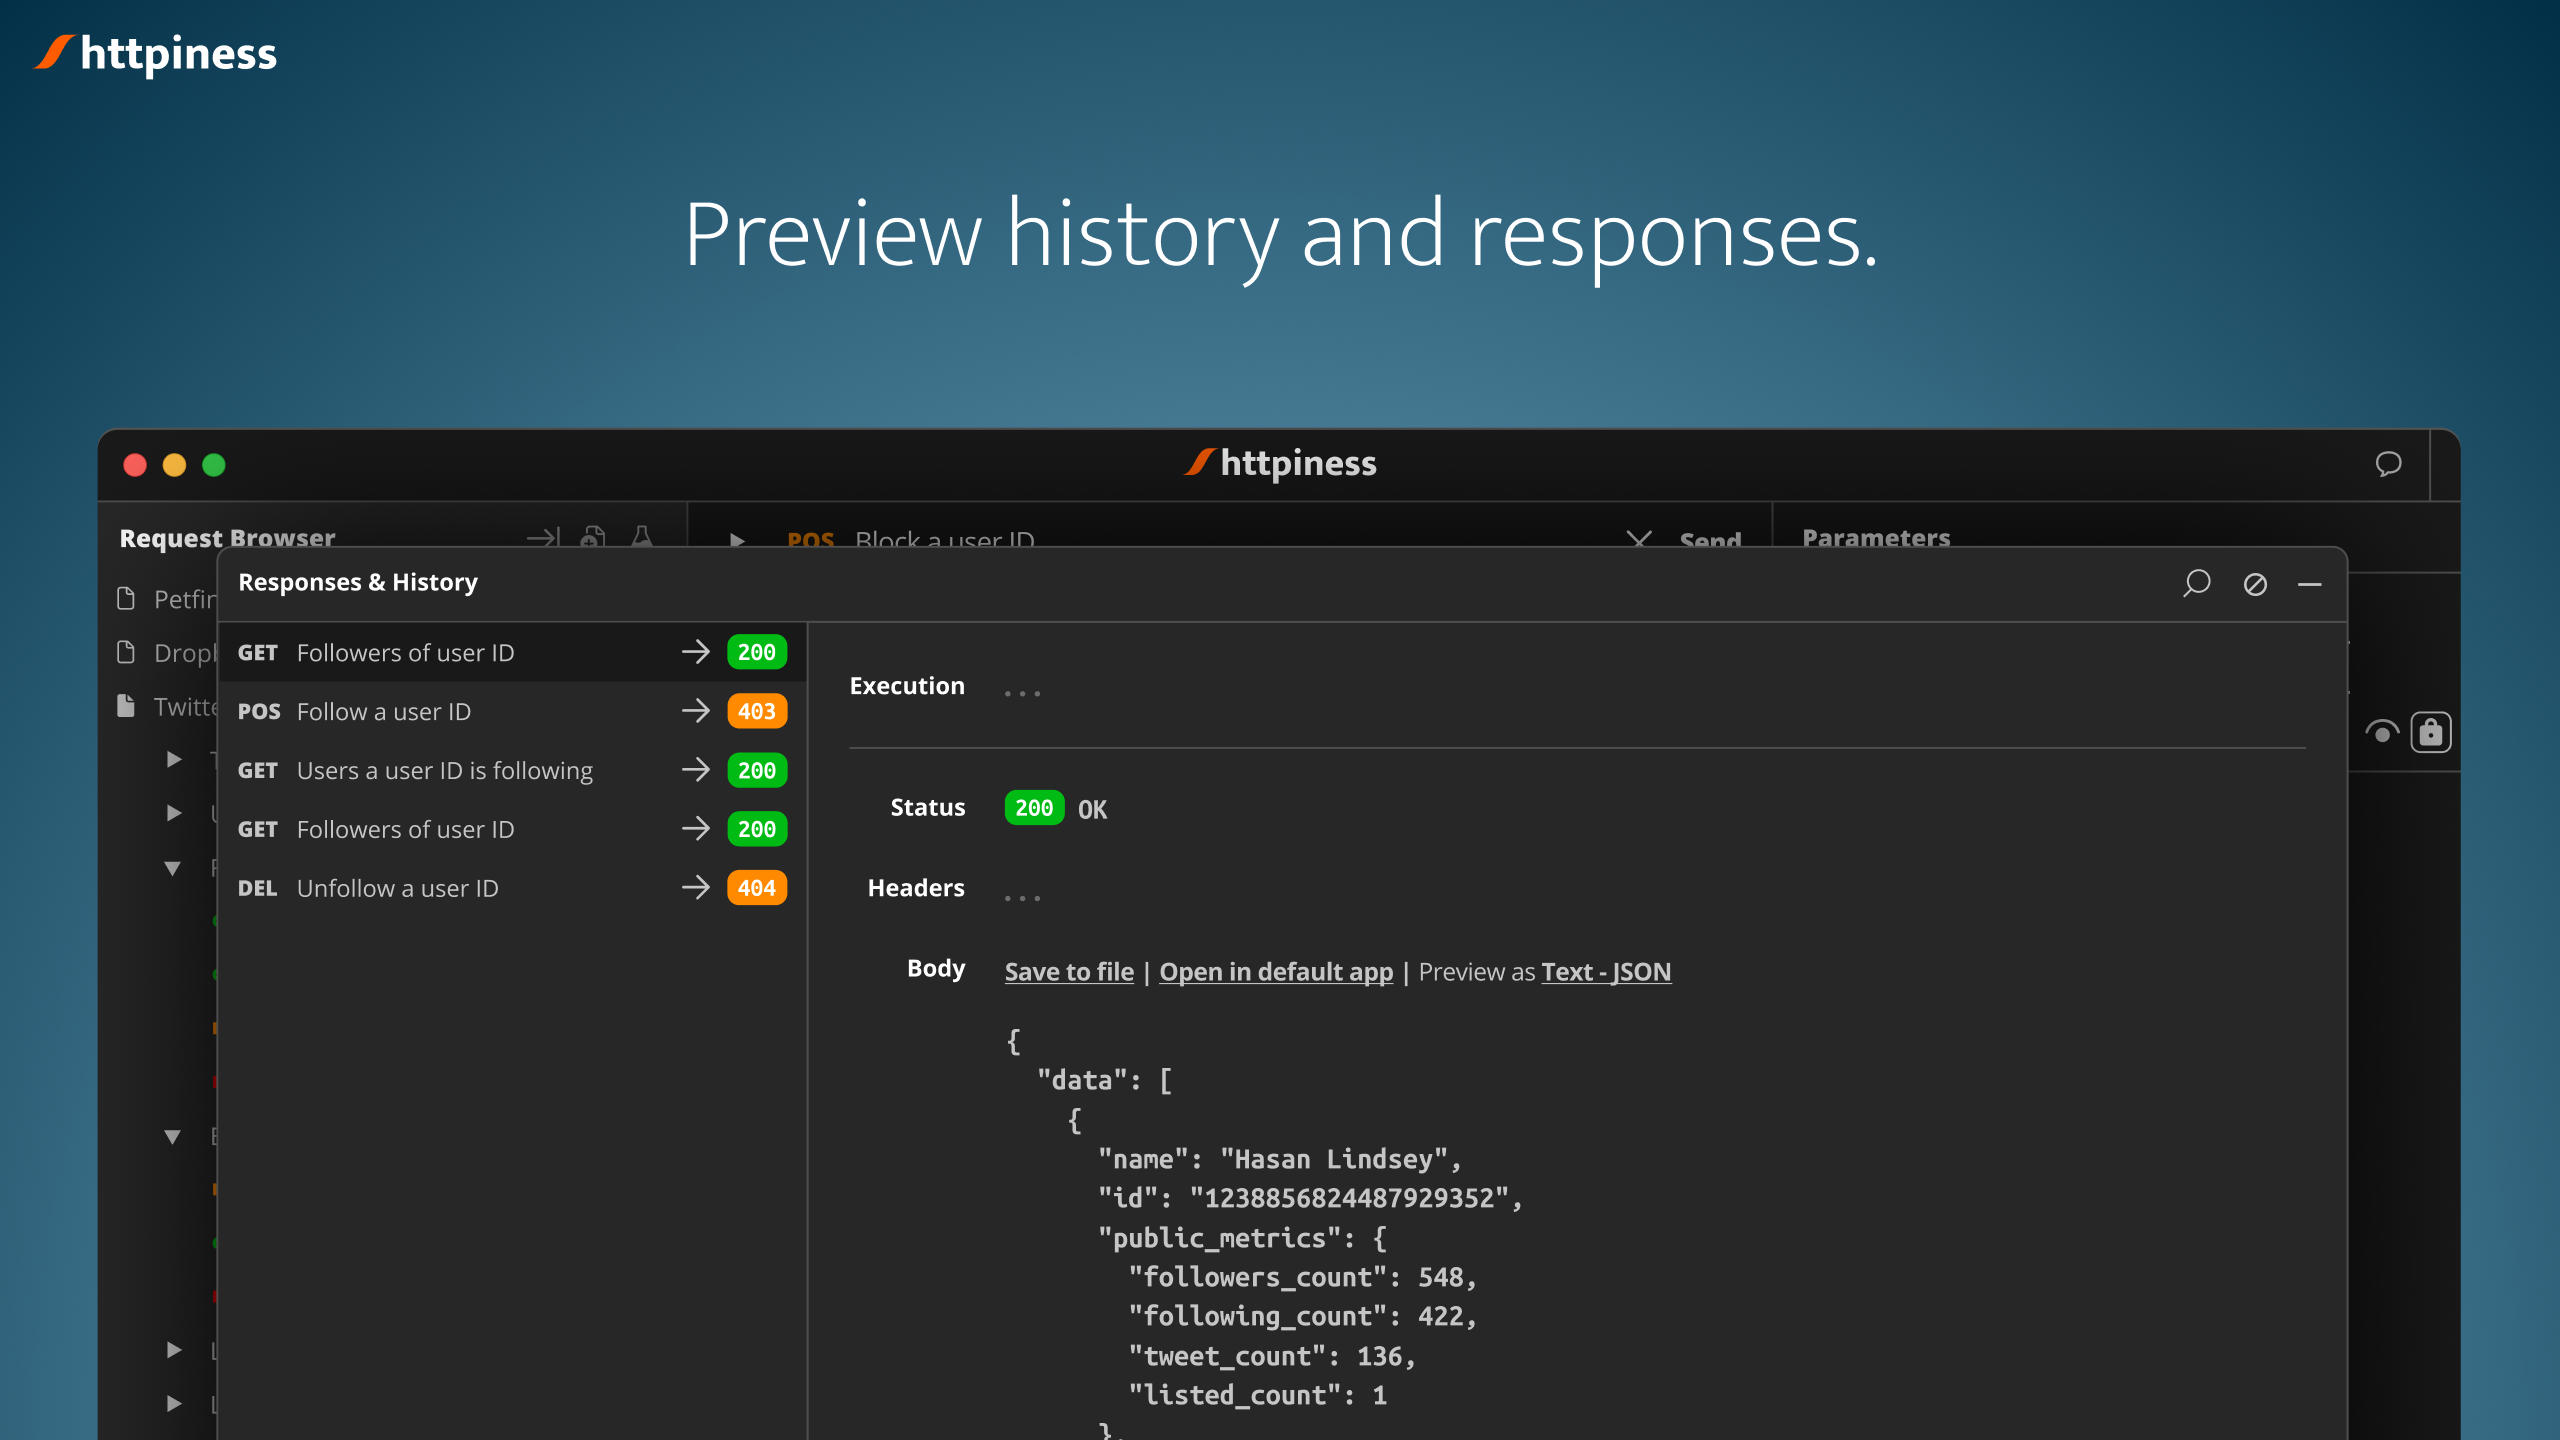Select top GET Followers of user ID history entry
Image resolution: width=2560 pixels, height=1440 pixels.
512,652
